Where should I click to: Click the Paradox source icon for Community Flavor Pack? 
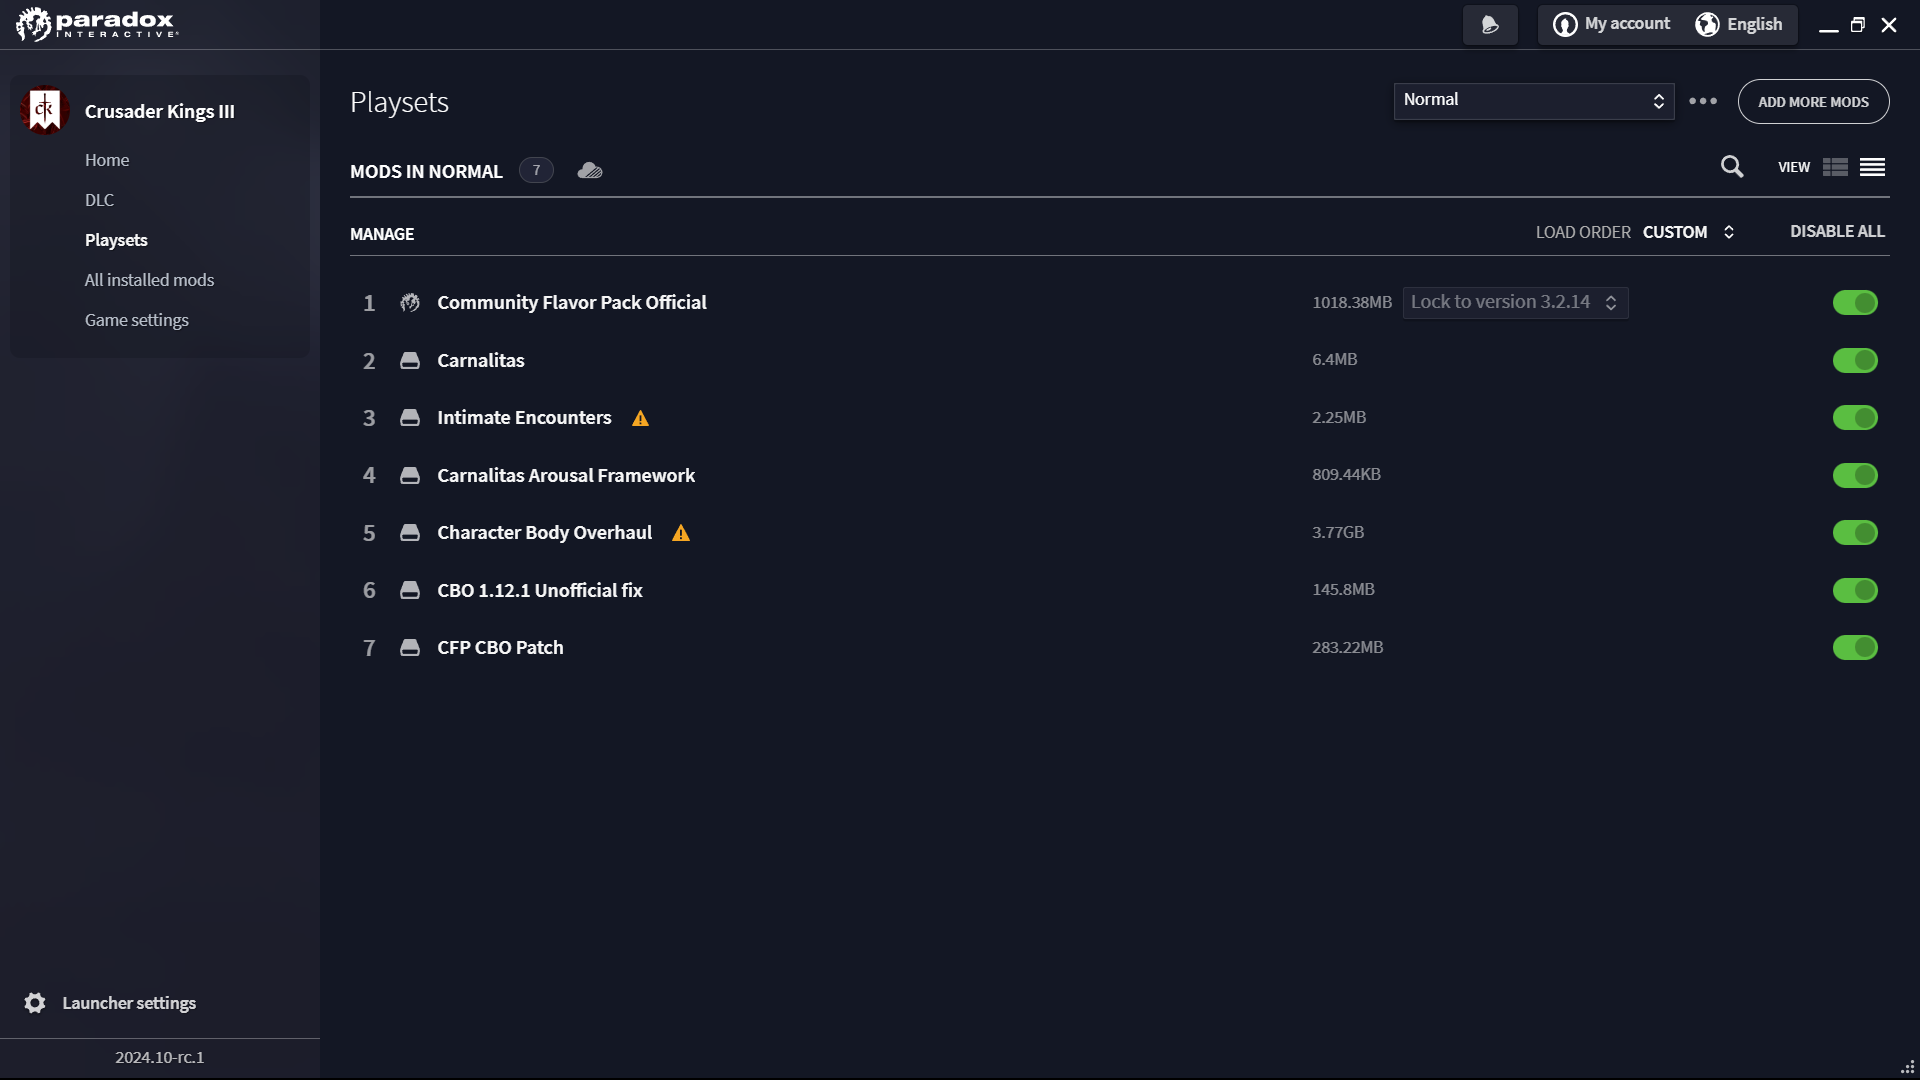[x=410, y=302]
